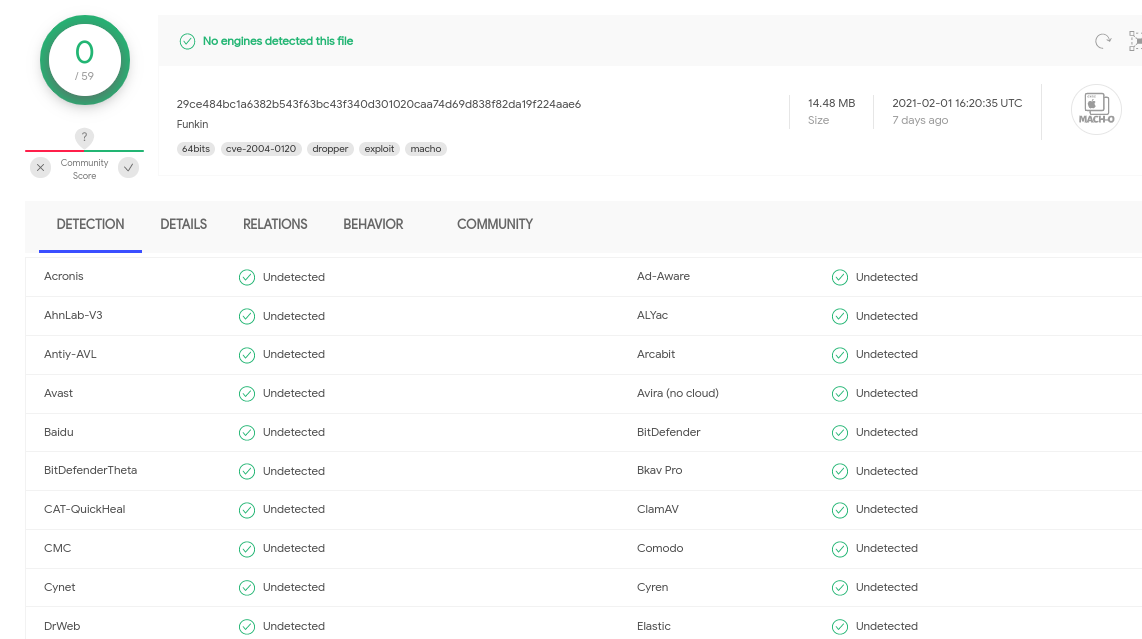This screenshot has width=1142, height=639.
Task: Click the cve-2004-0120 tag
Action: (261, 149)
